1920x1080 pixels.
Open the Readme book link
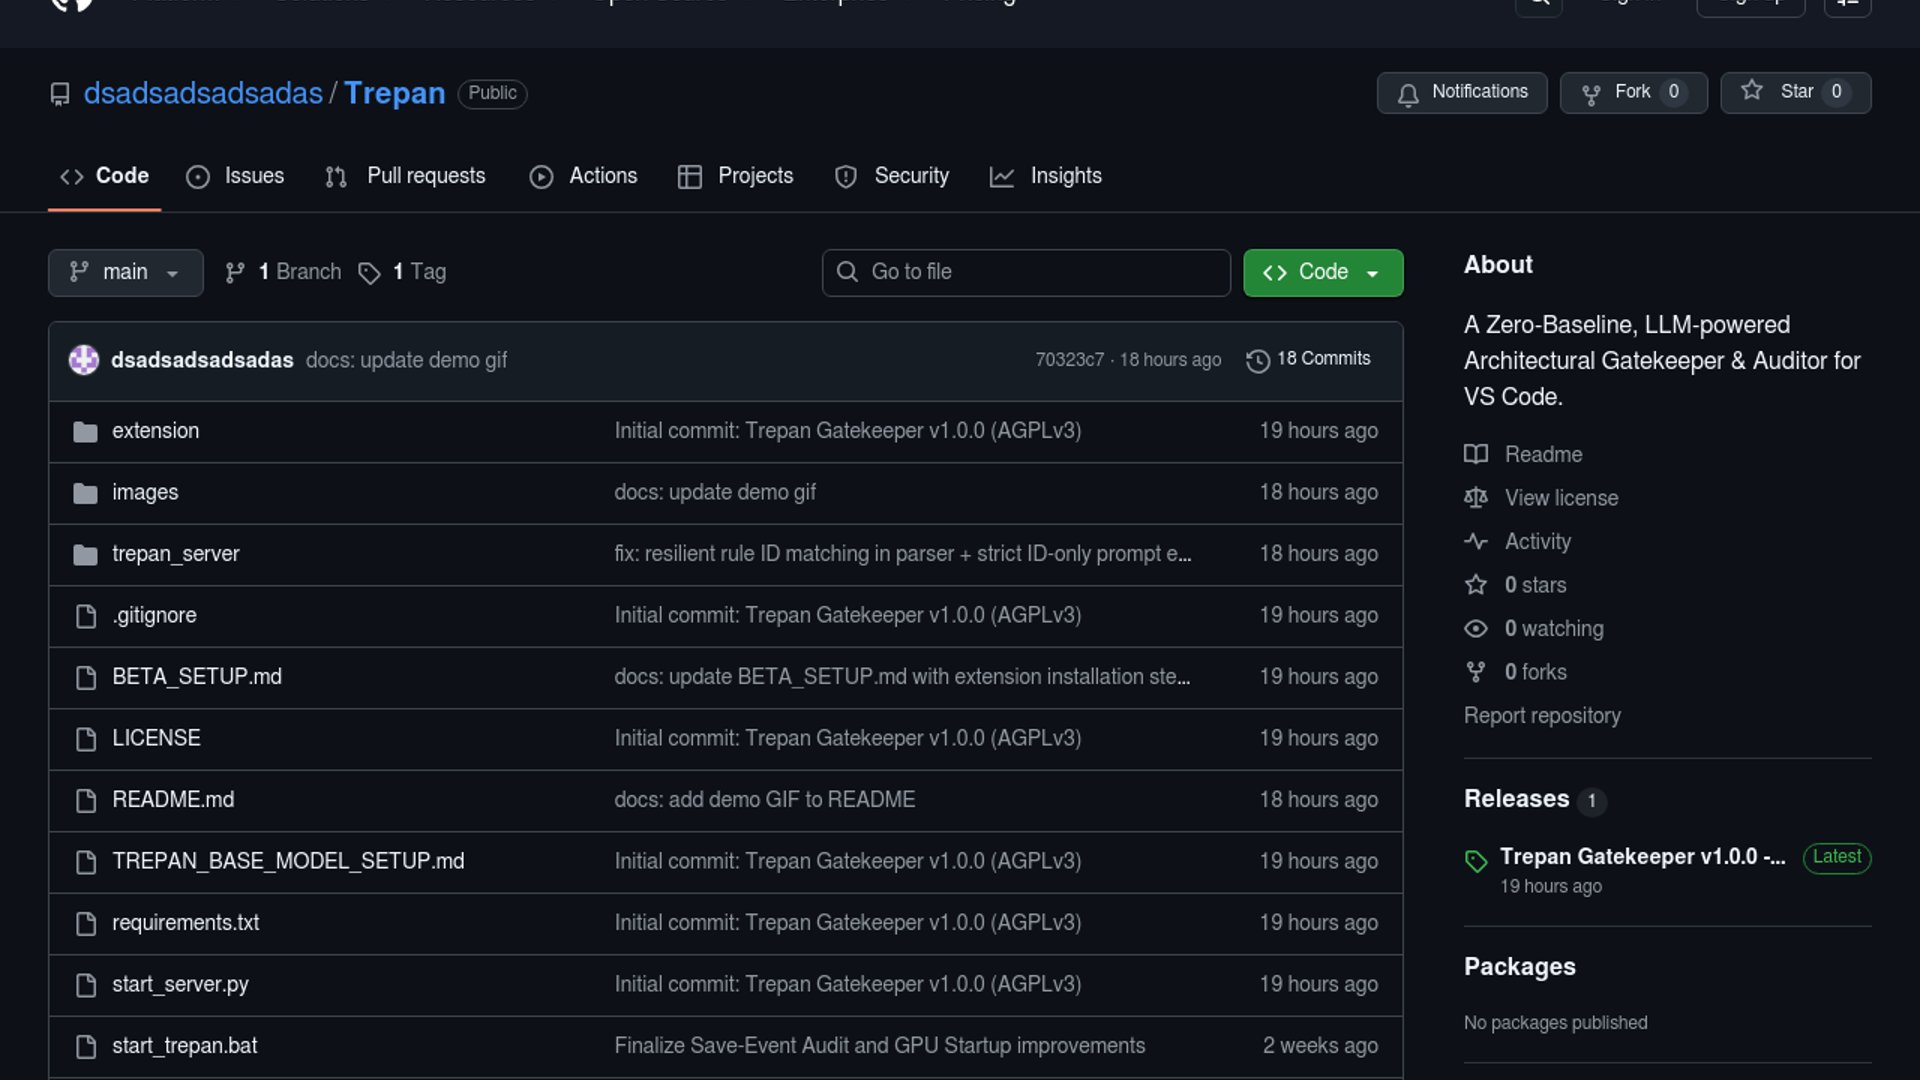click(1542, 455)
